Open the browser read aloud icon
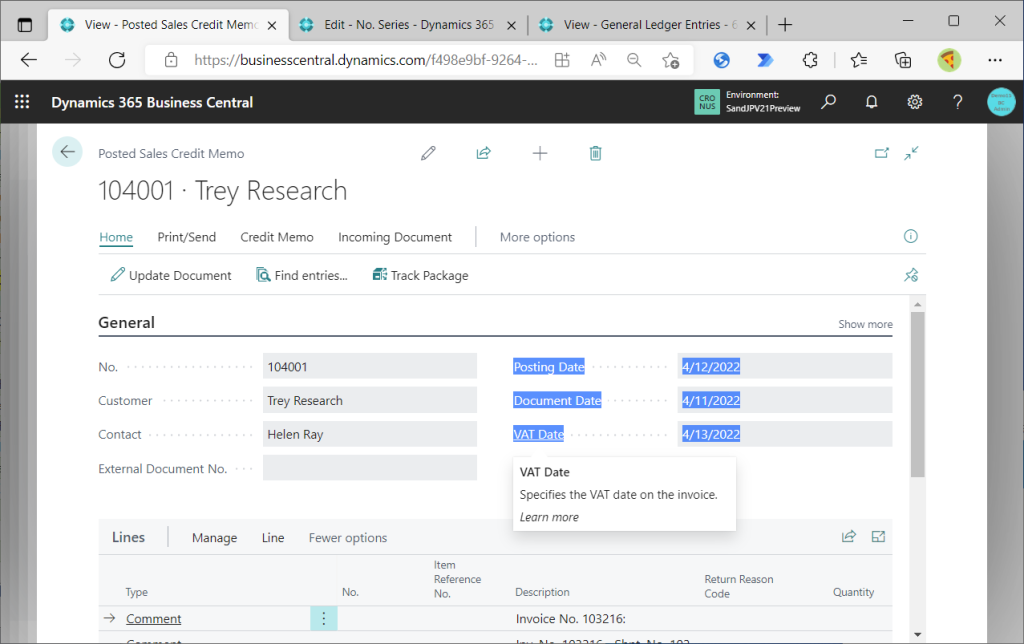This screenshot has width=1024, height=644. 598,60
